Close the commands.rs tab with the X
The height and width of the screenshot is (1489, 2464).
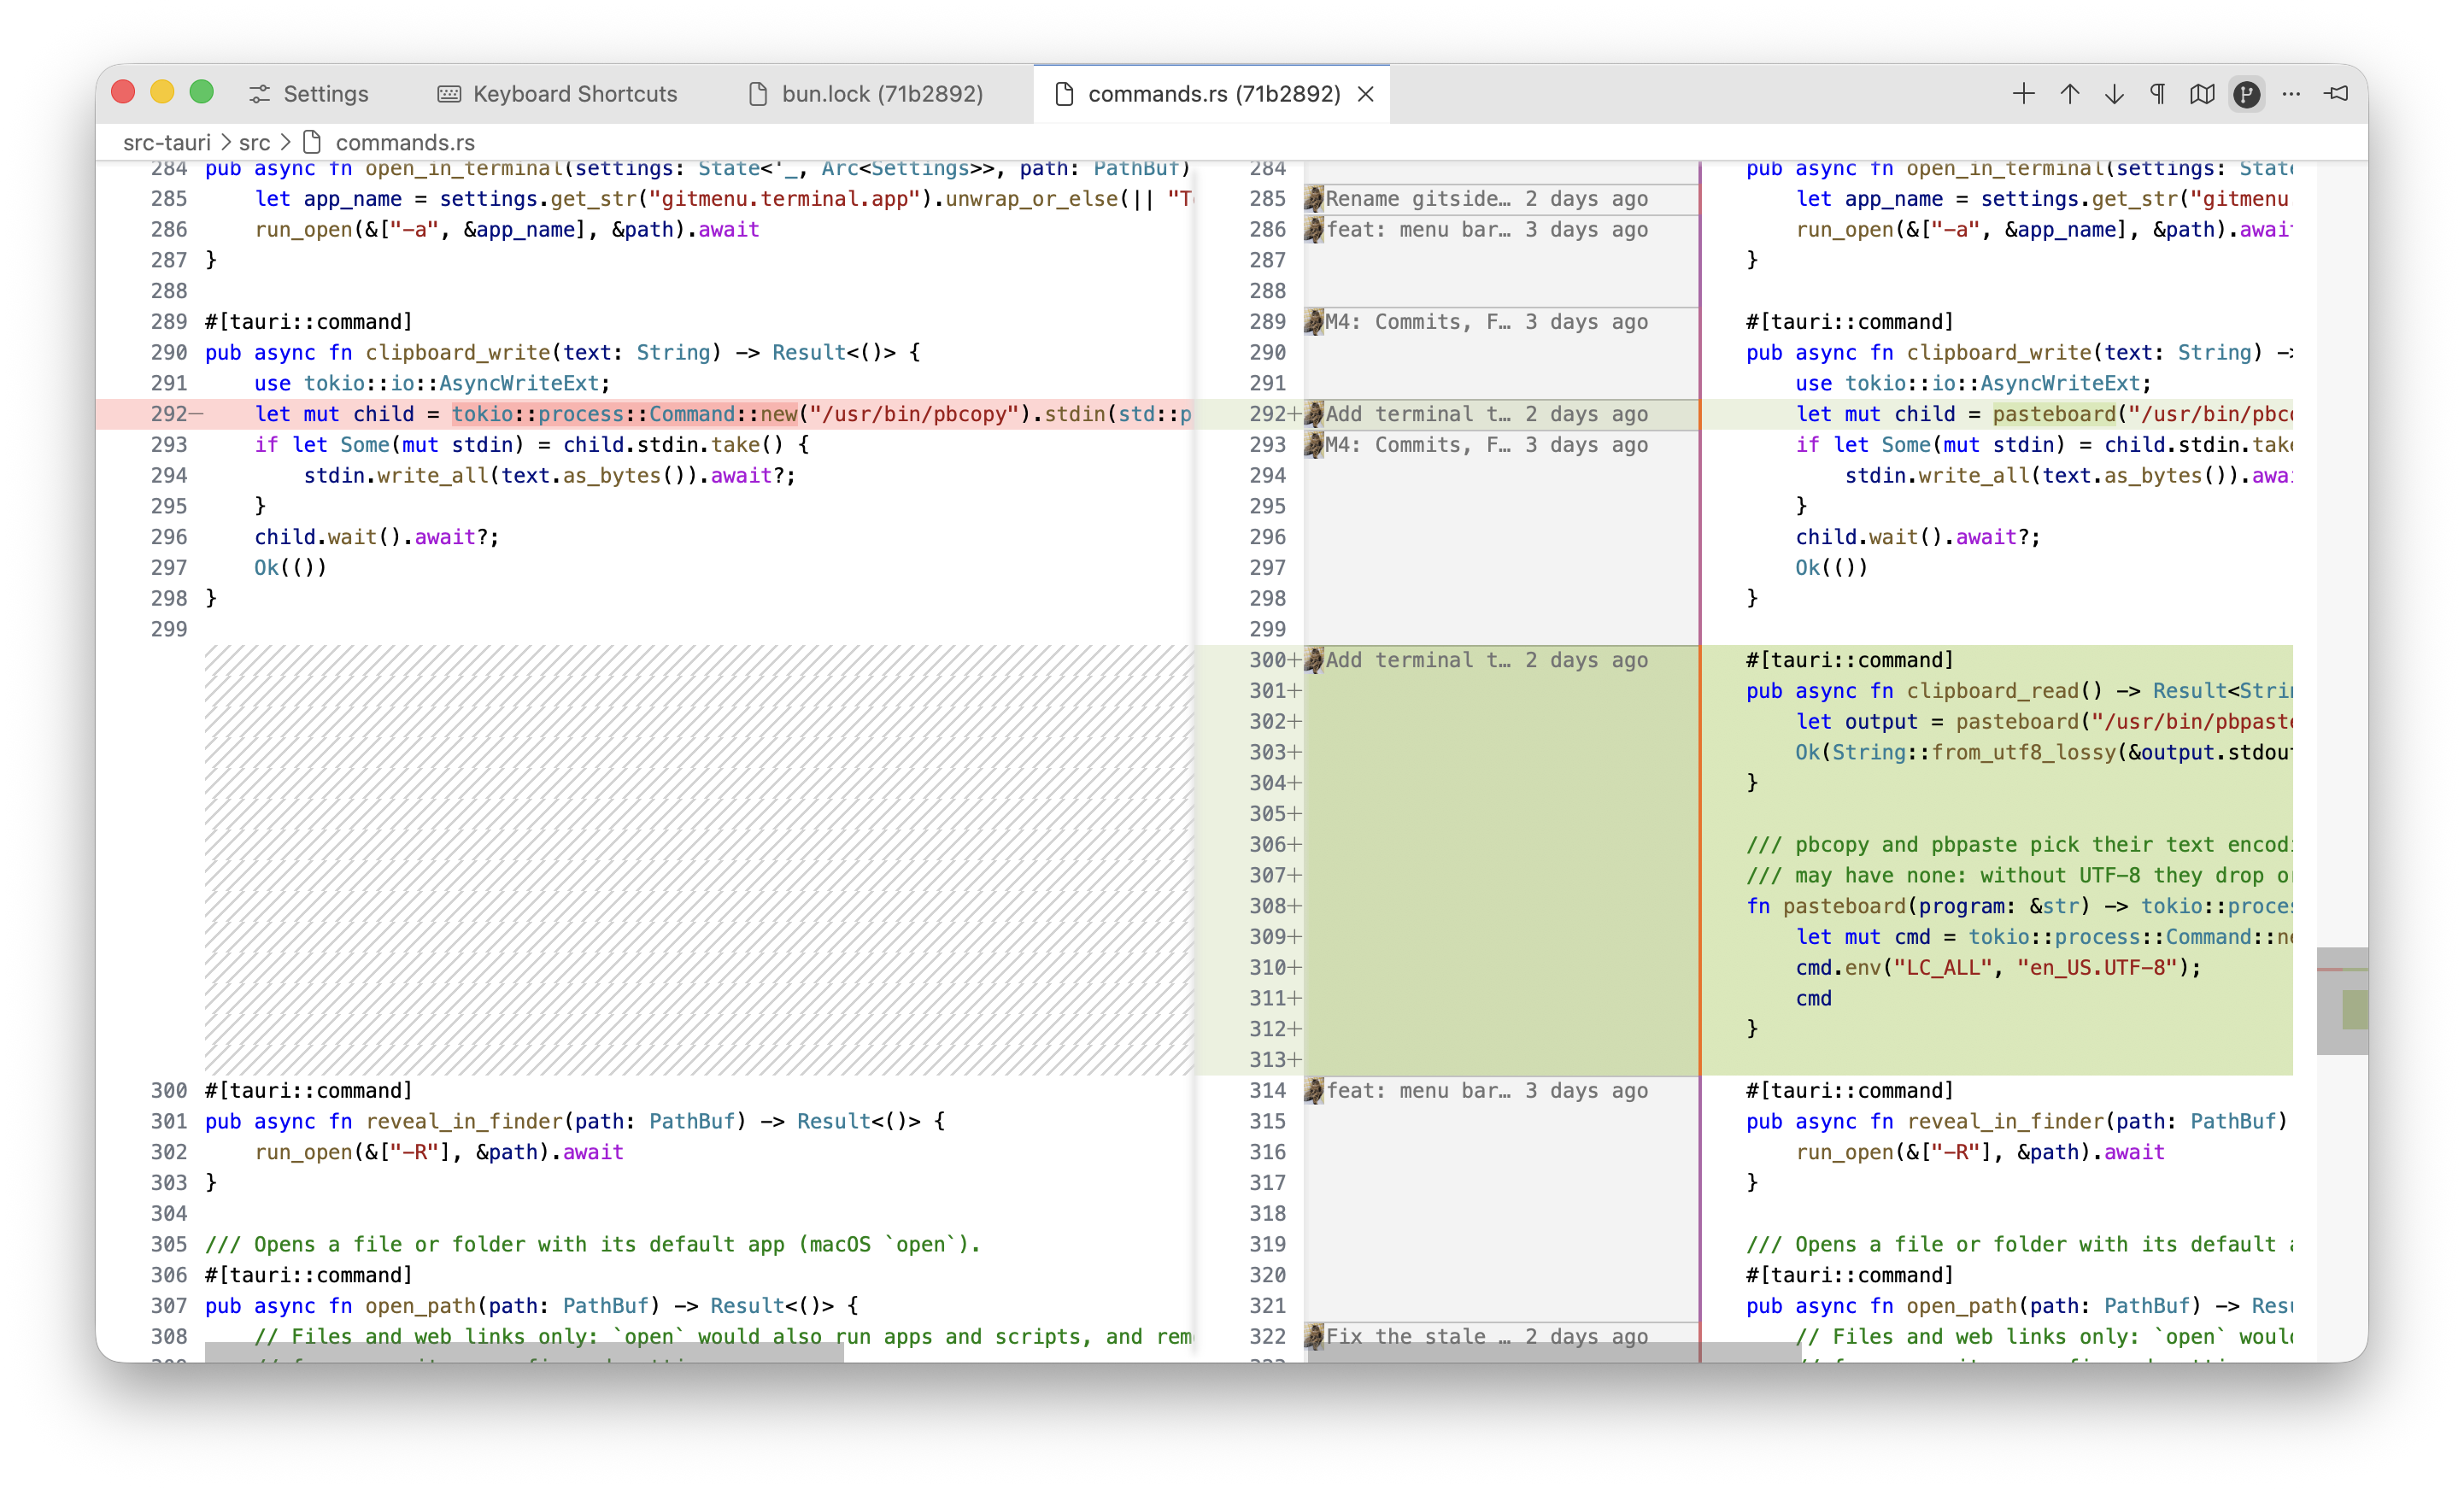[x=1365, y=94]
